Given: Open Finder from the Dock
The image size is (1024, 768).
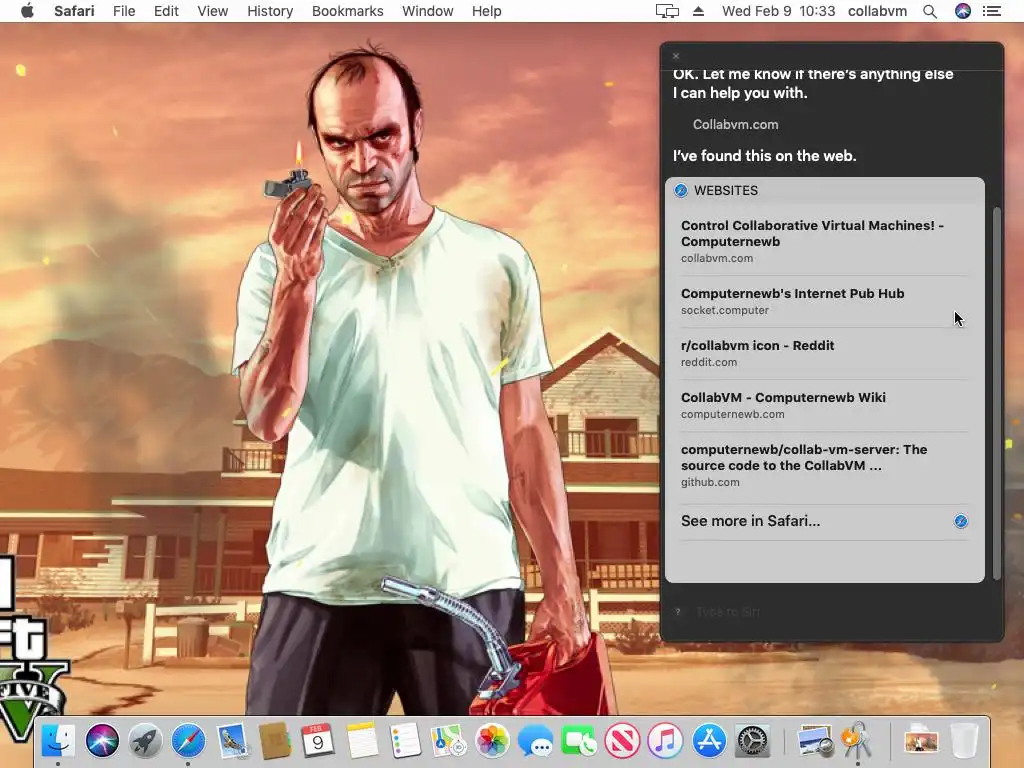Looking at the screenshot, I should tap(58, 741).
